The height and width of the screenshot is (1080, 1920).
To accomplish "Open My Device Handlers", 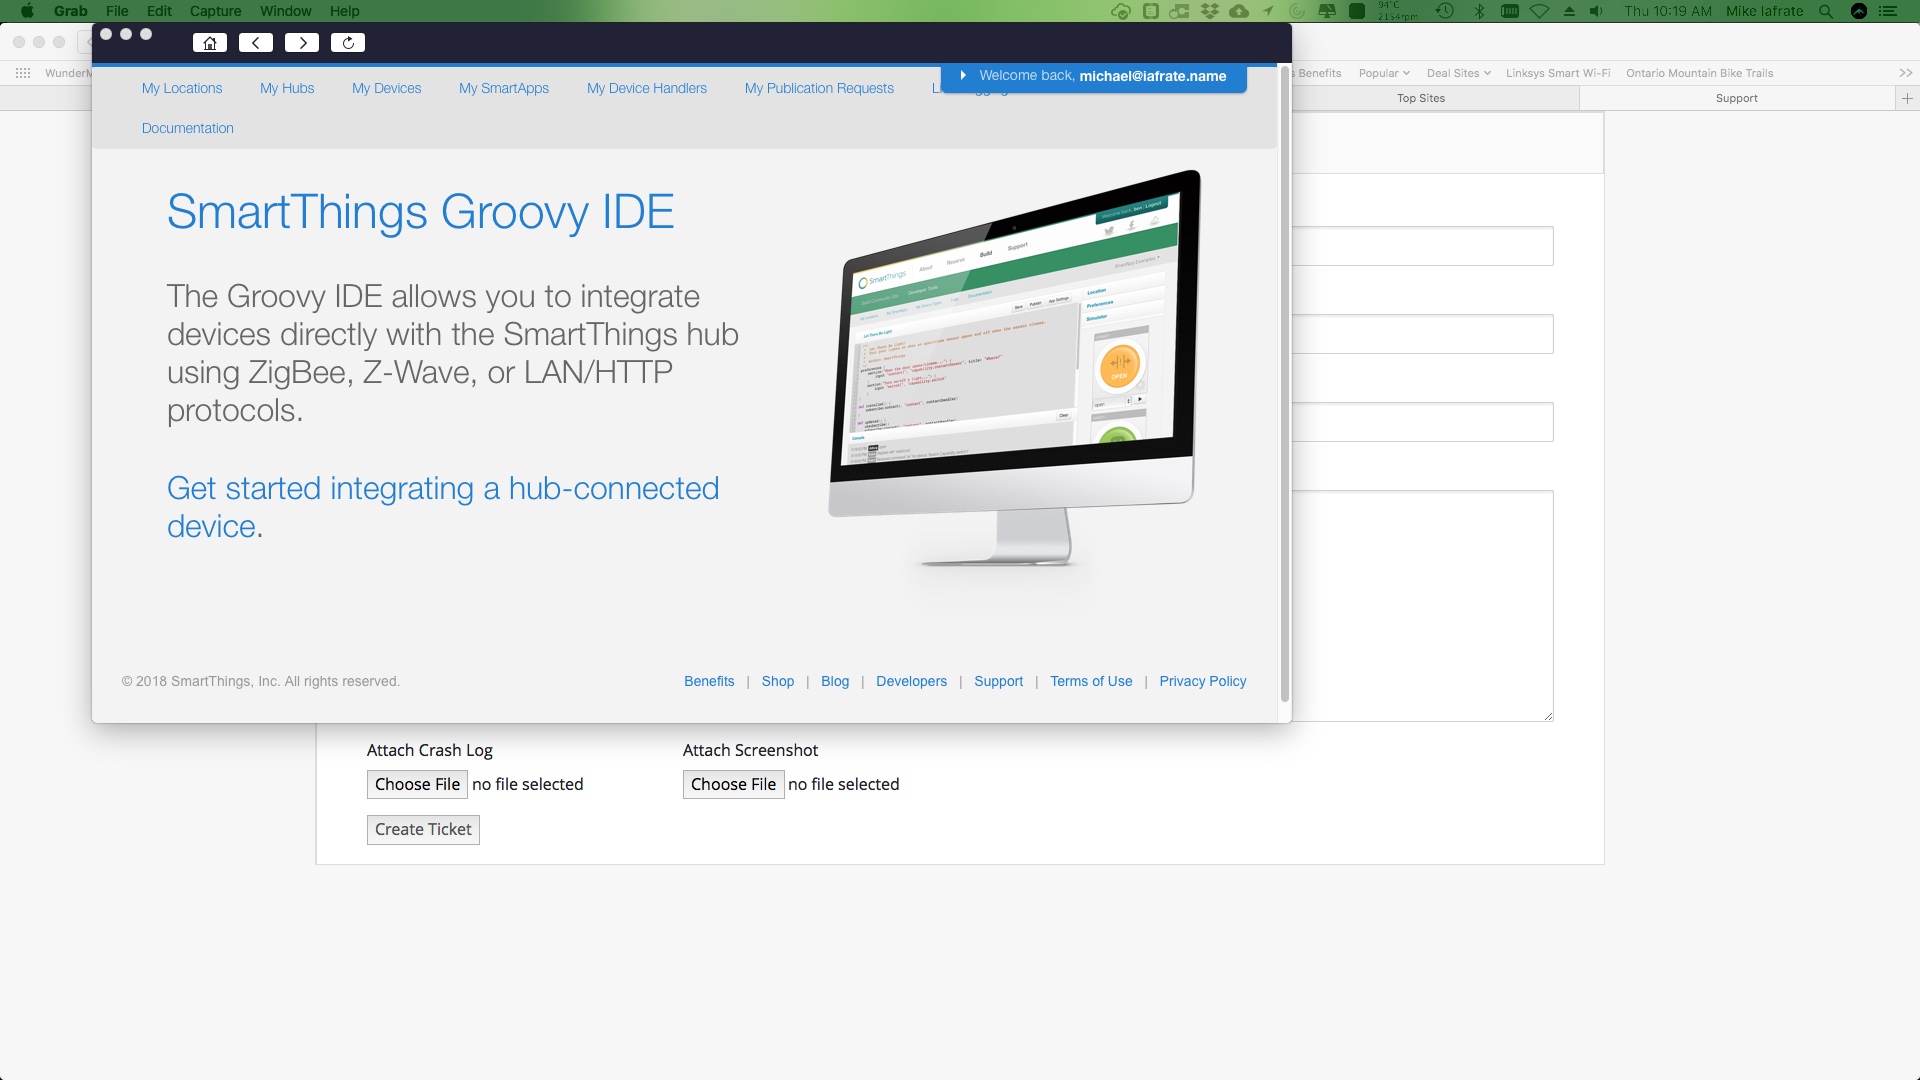I will tap(647, 88).
